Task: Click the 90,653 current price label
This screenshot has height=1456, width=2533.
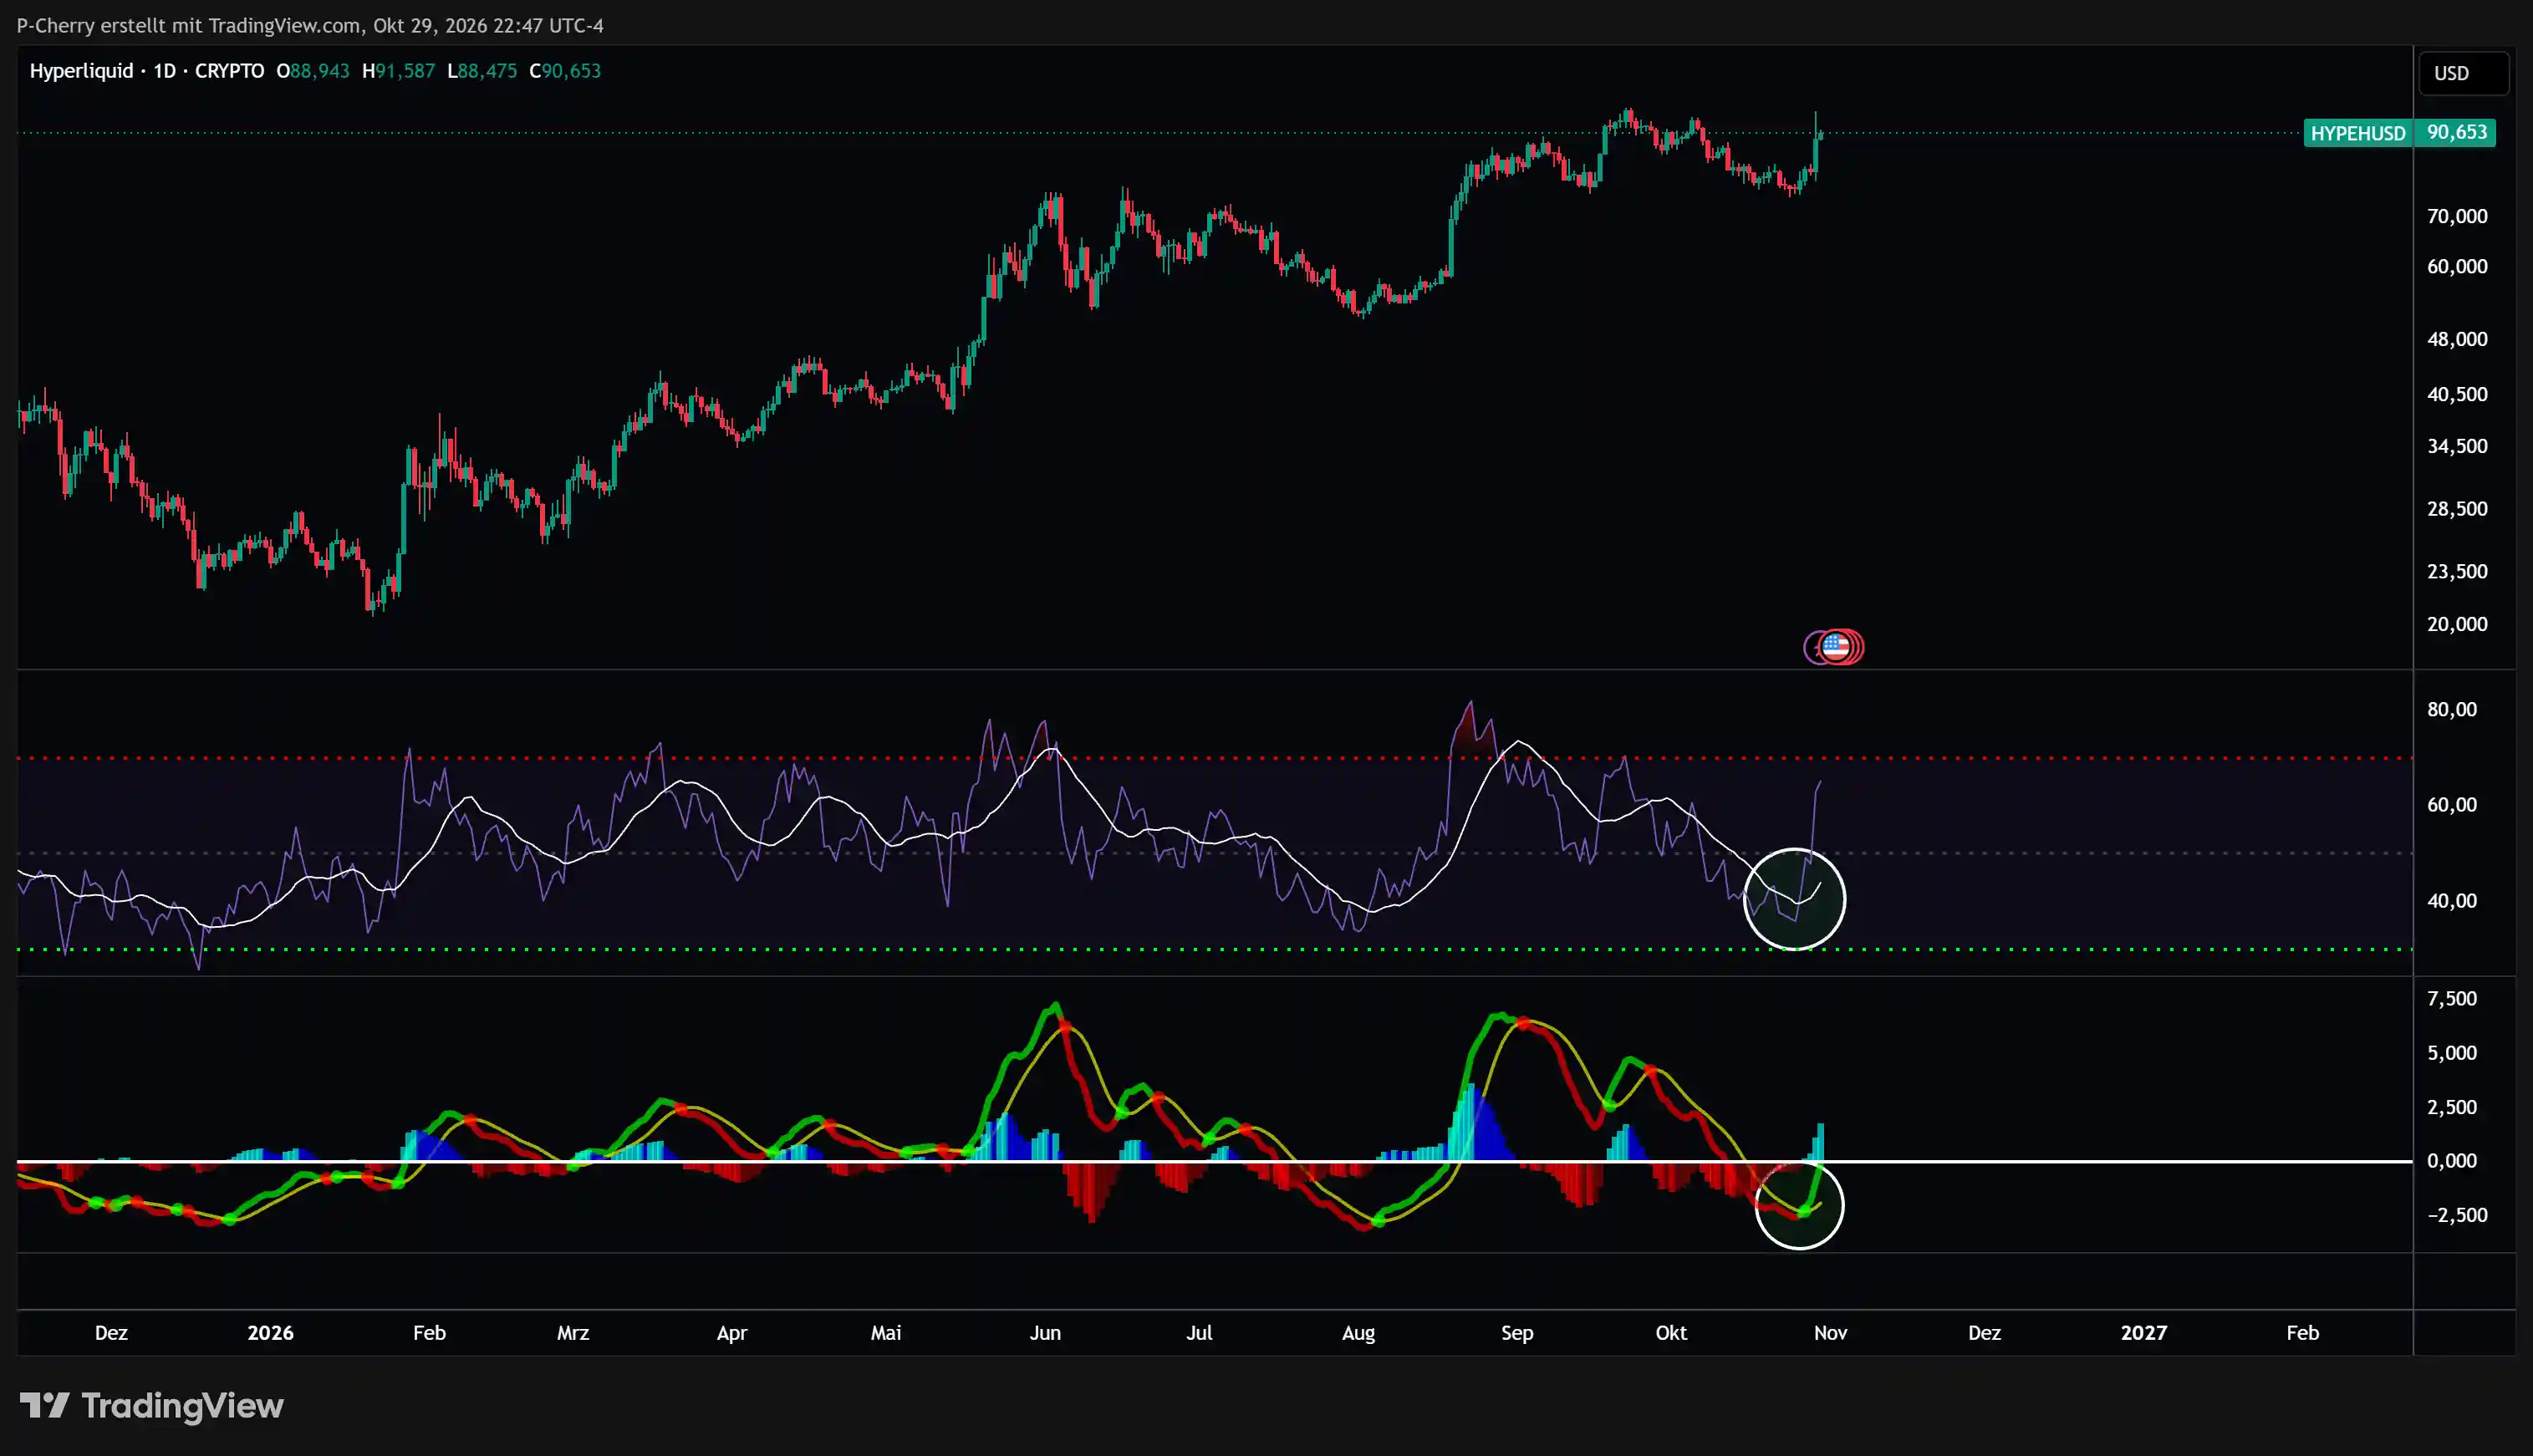Action: click(2455, 133)
